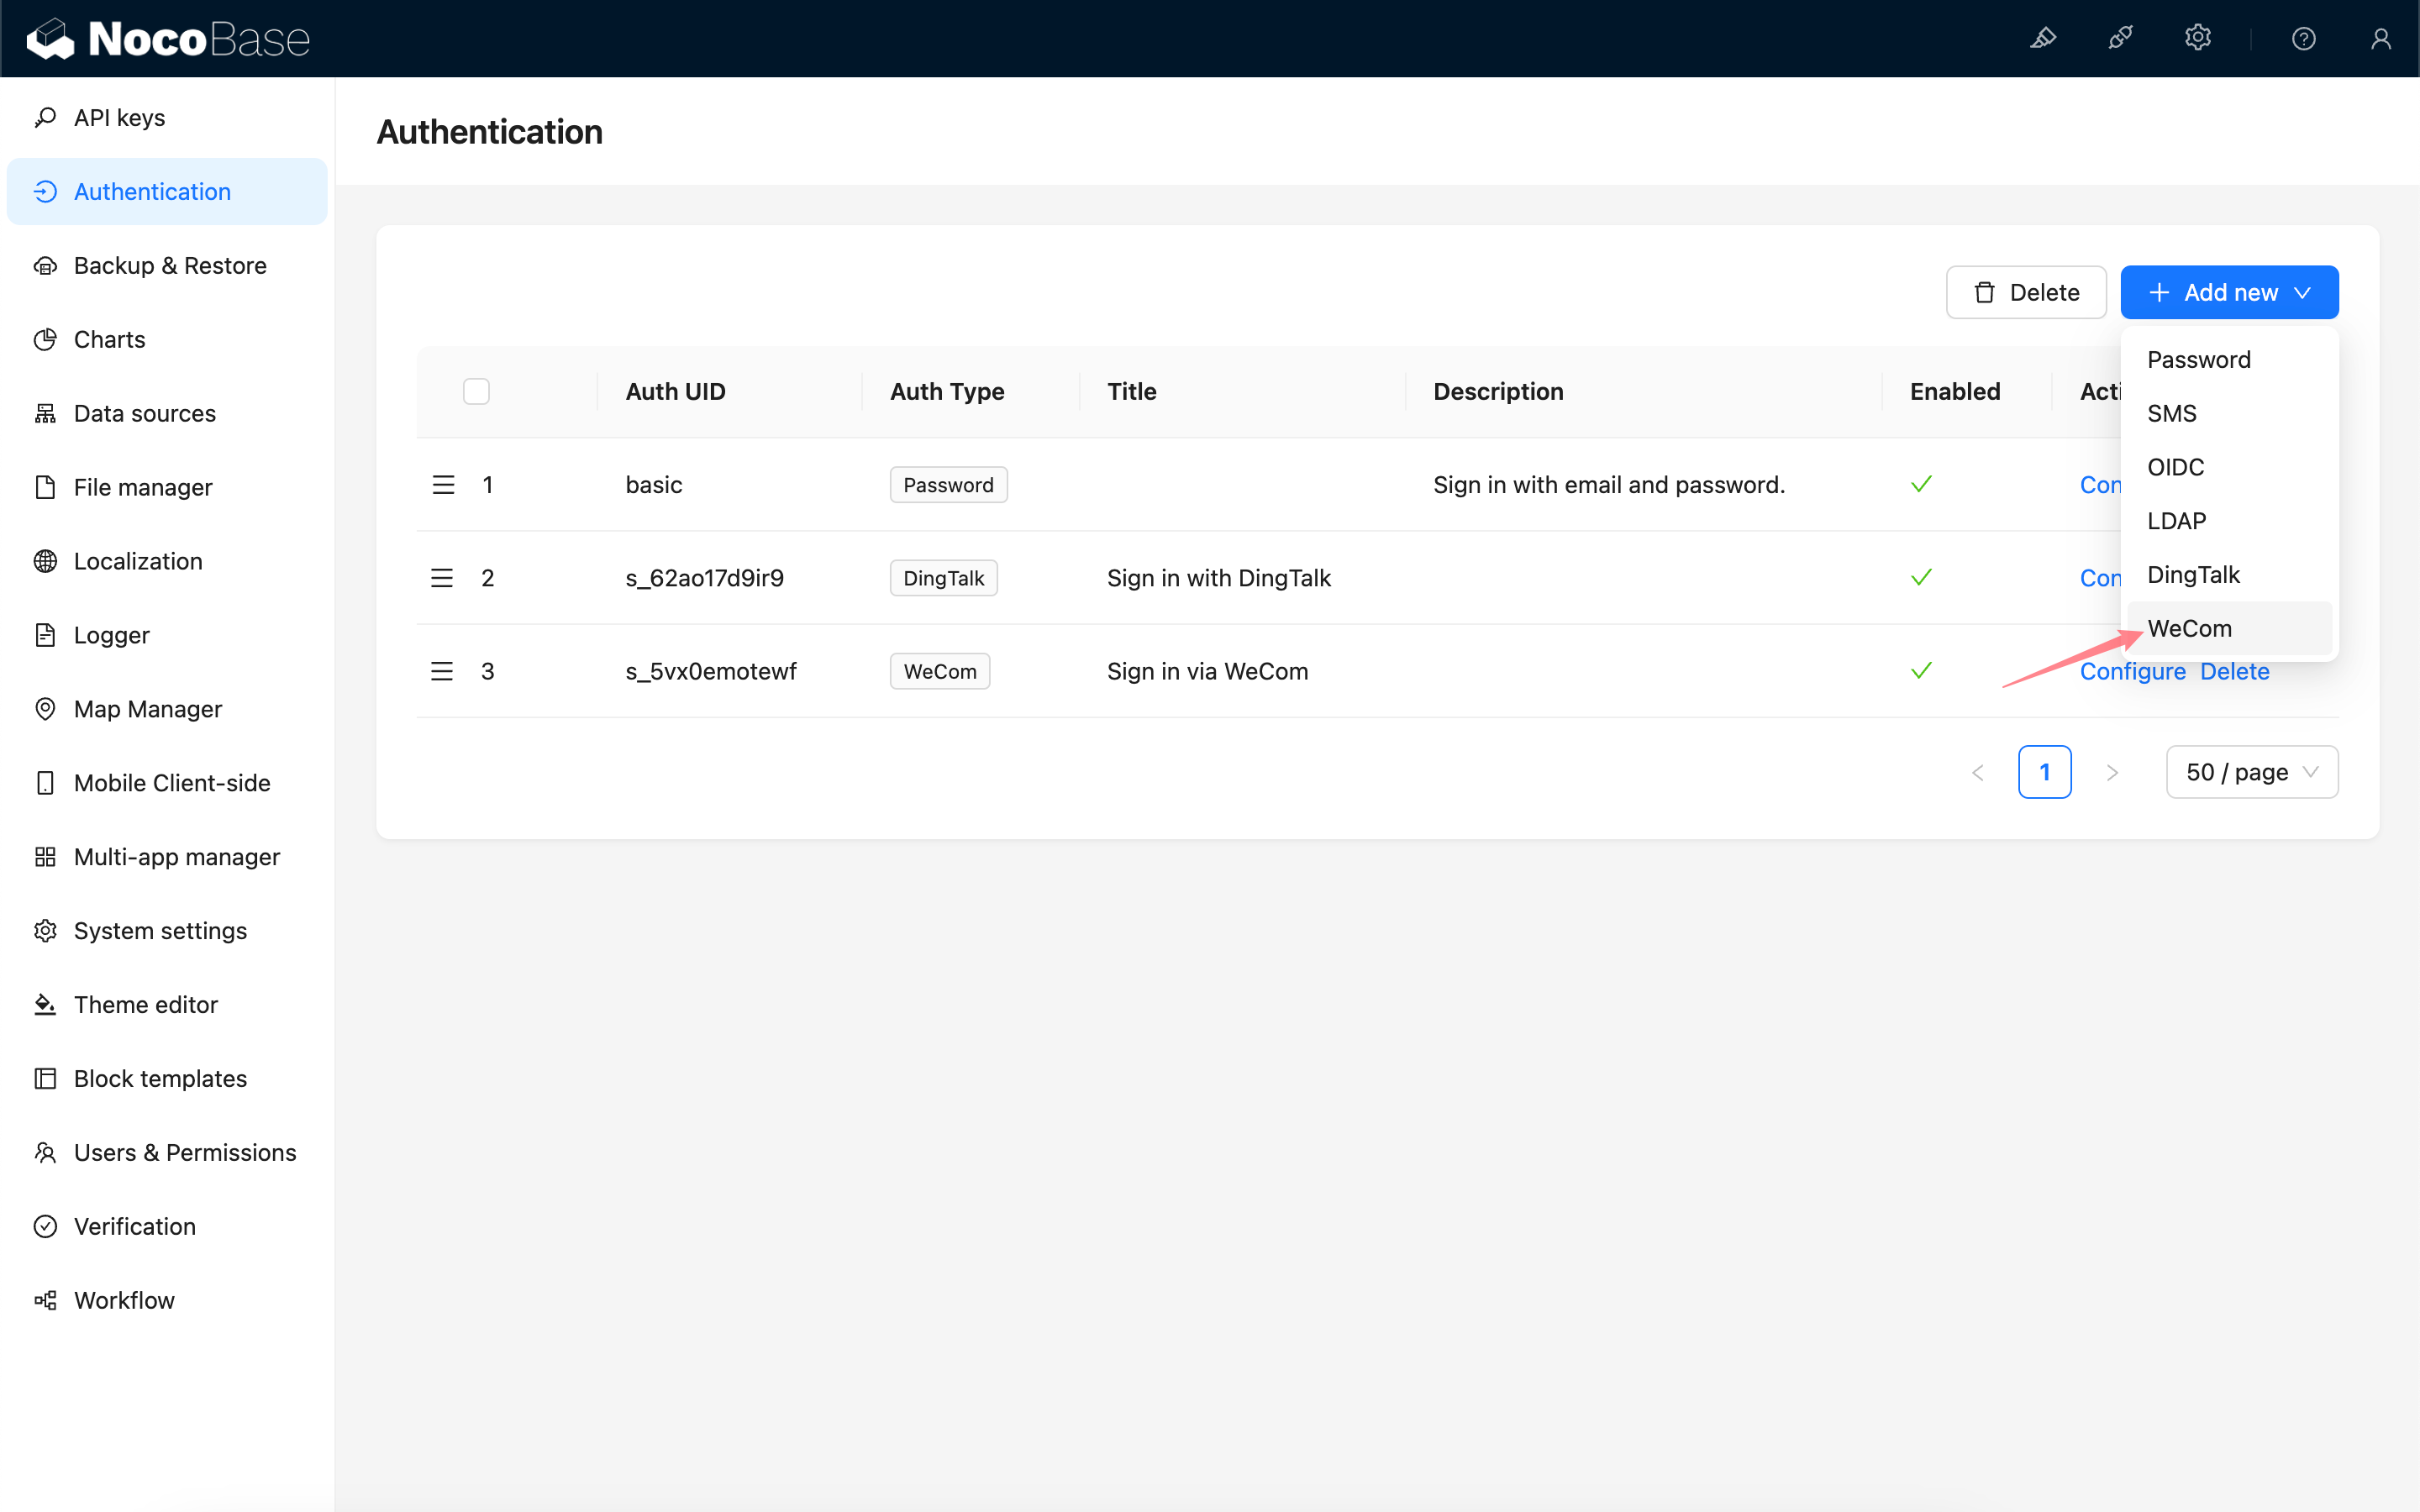Click drag handle for the WeCom row
2420x1512 pixels.
click(442, 671)
